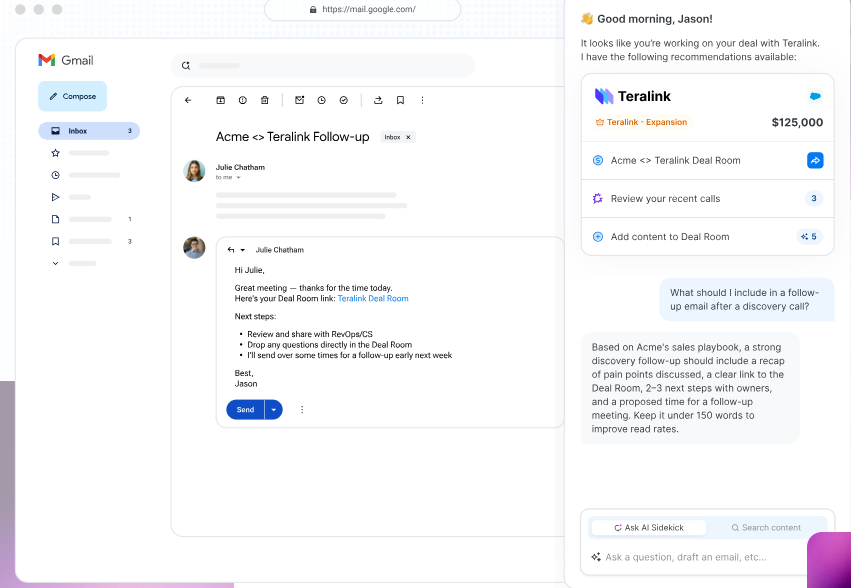
Task: Click the 'Review and share with RevOps/CS' bullet
Action: 310,334
